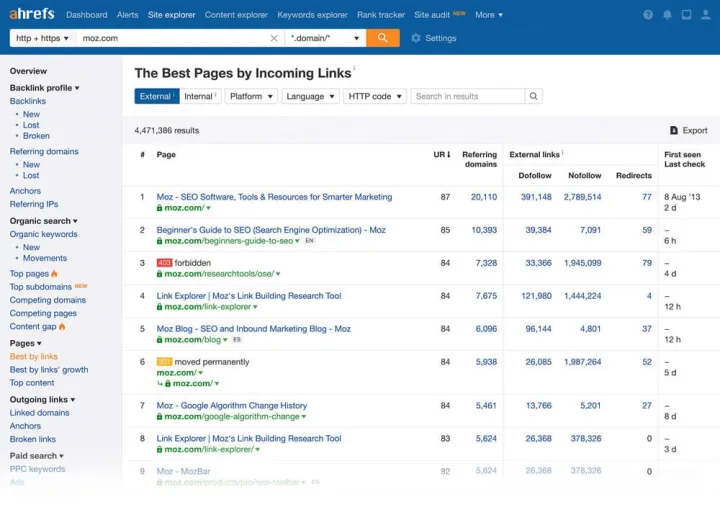
Task: Click the info icon next to External links header
Action: tap(562, 152)
